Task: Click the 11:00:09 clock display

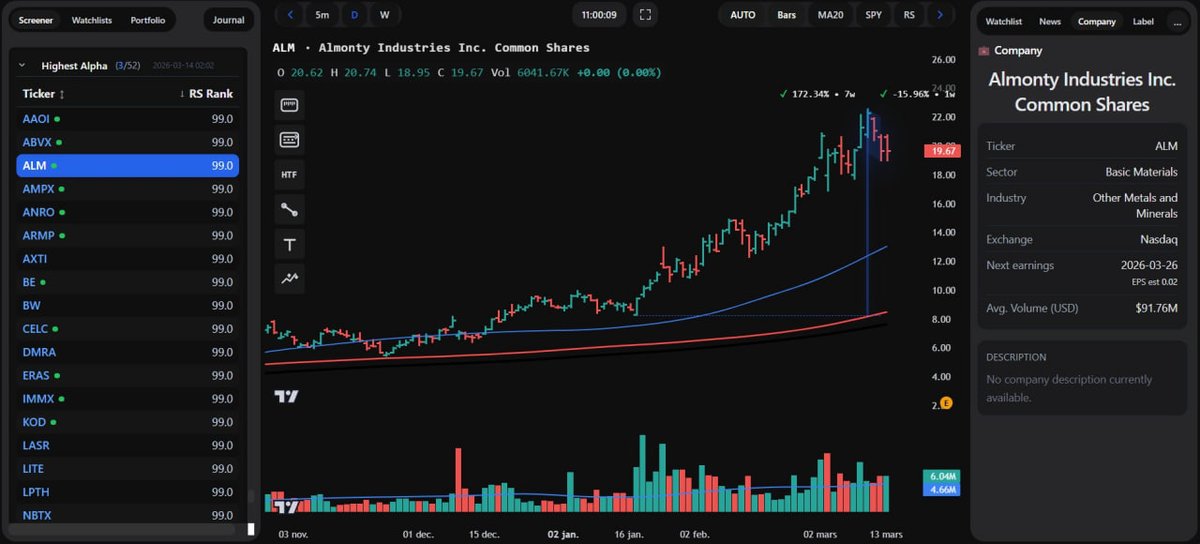Action: click(599, 15)
